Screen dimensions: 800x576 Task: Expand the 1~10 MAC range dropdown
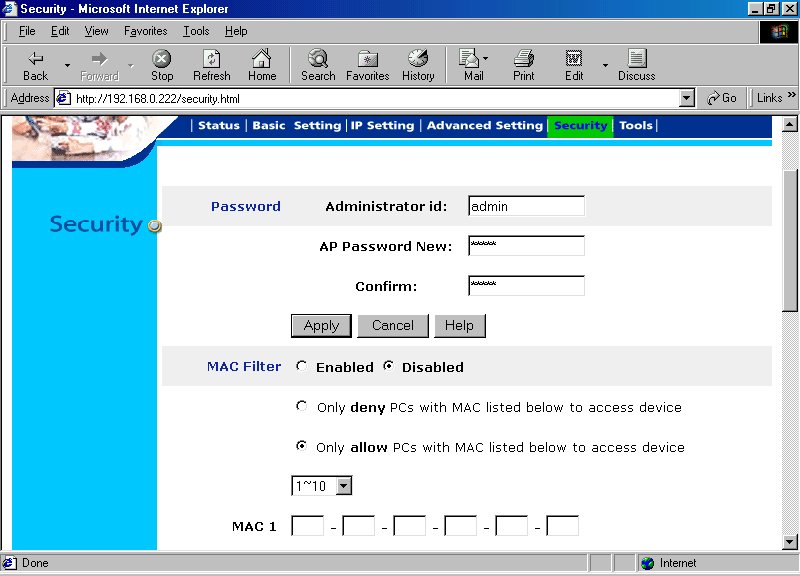(x=343, y=486)
